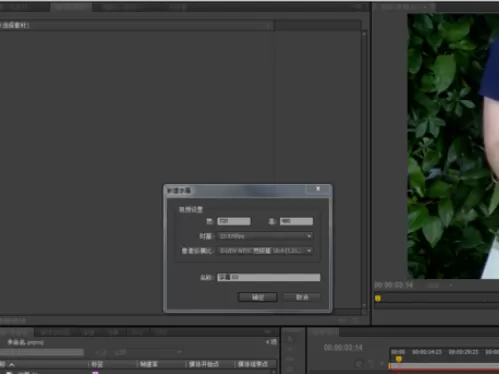Click the yellow playhead in the program monitor
The height and width of the screenshot is (374, 499).
click(x=378, y=298)
